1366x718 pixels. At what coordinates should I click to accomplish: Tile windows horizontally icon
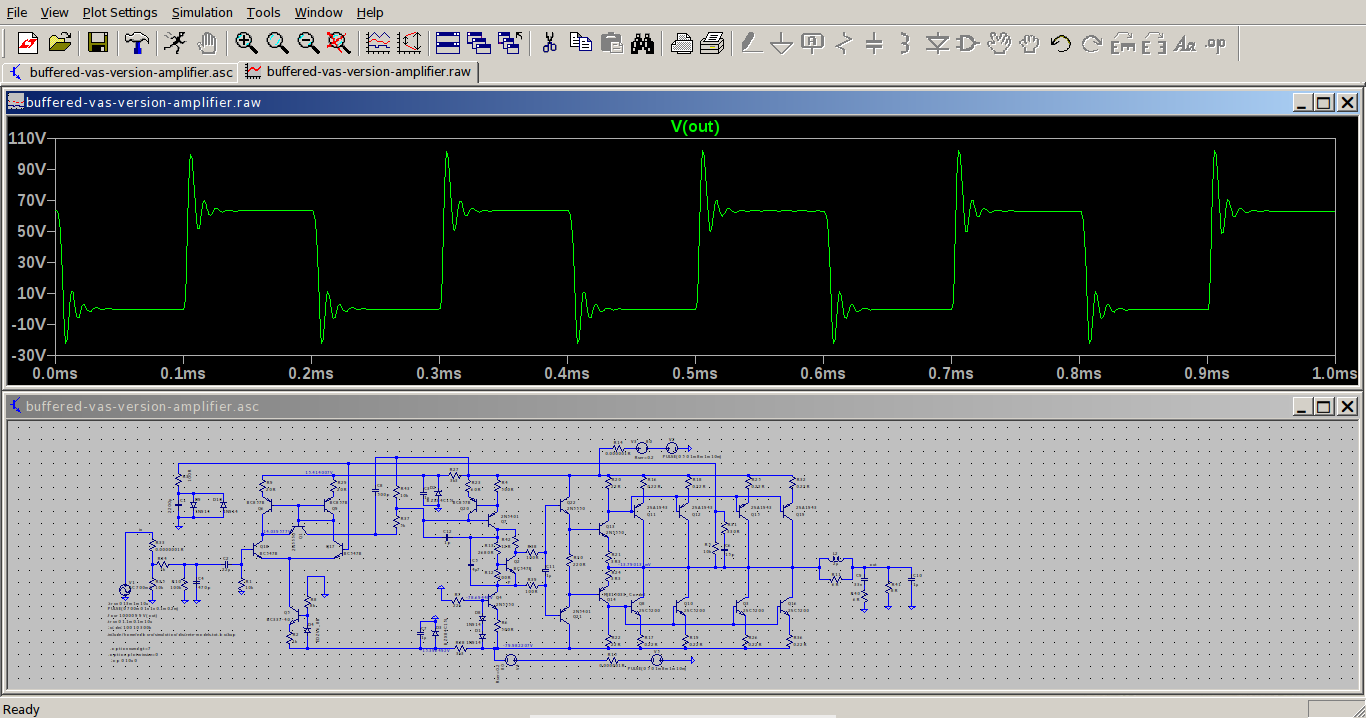448,43
